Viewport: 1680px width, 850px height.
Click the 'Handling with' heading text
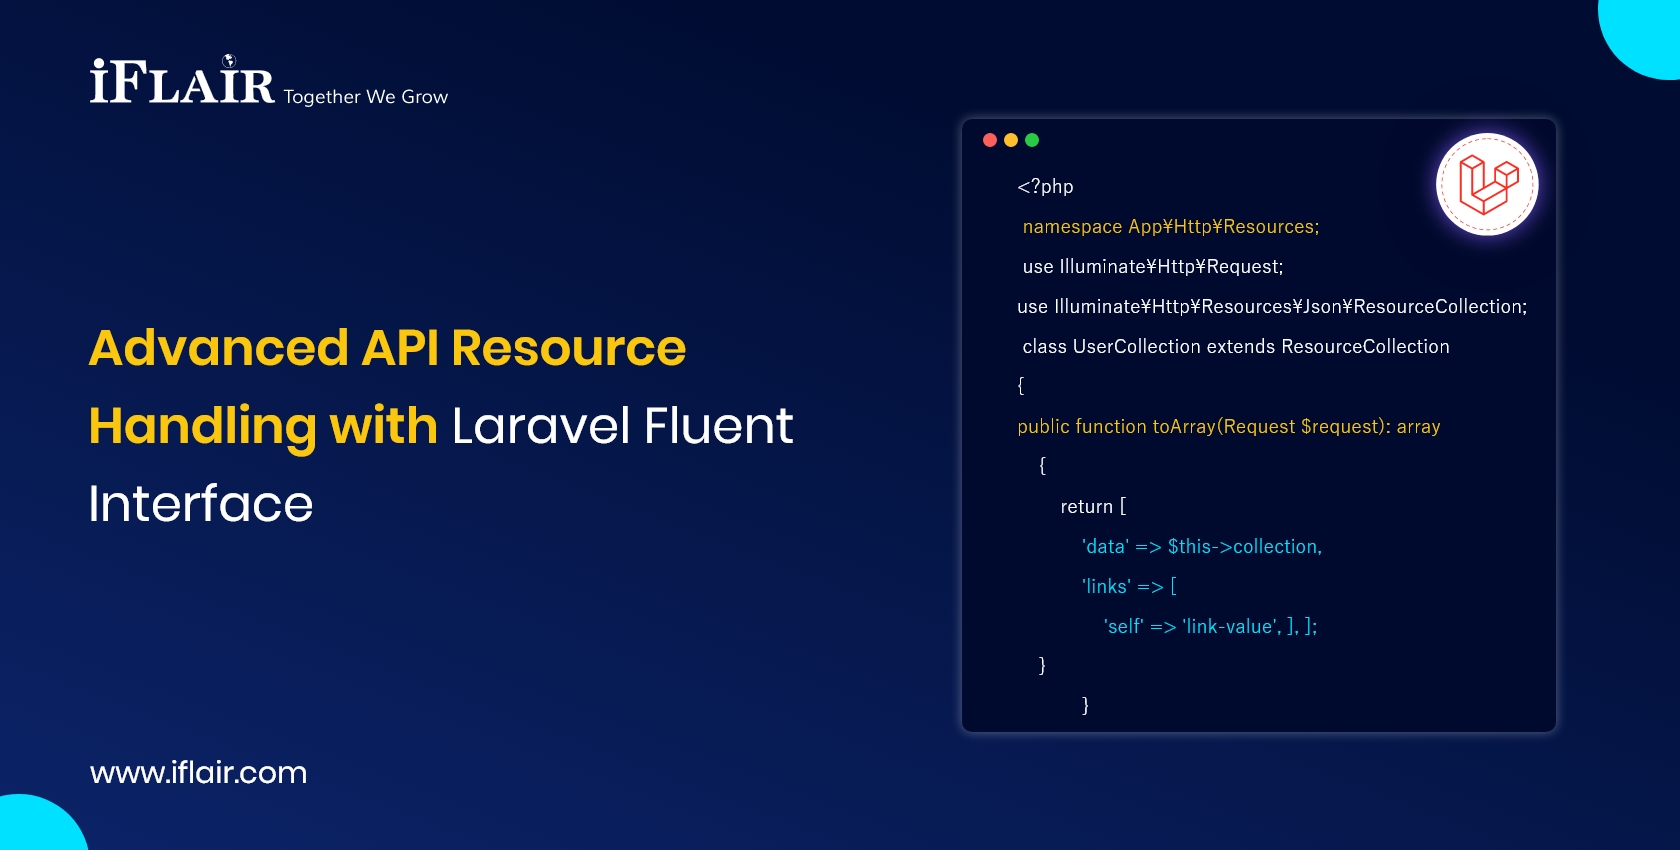coord(263,427)
